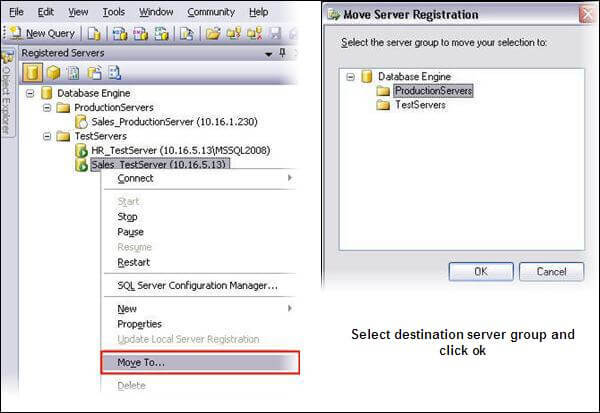Close the Move Server Registration dialog
The height and width of the screenshot is (413, 600).
pyautogui.click(x=586, y=15)
